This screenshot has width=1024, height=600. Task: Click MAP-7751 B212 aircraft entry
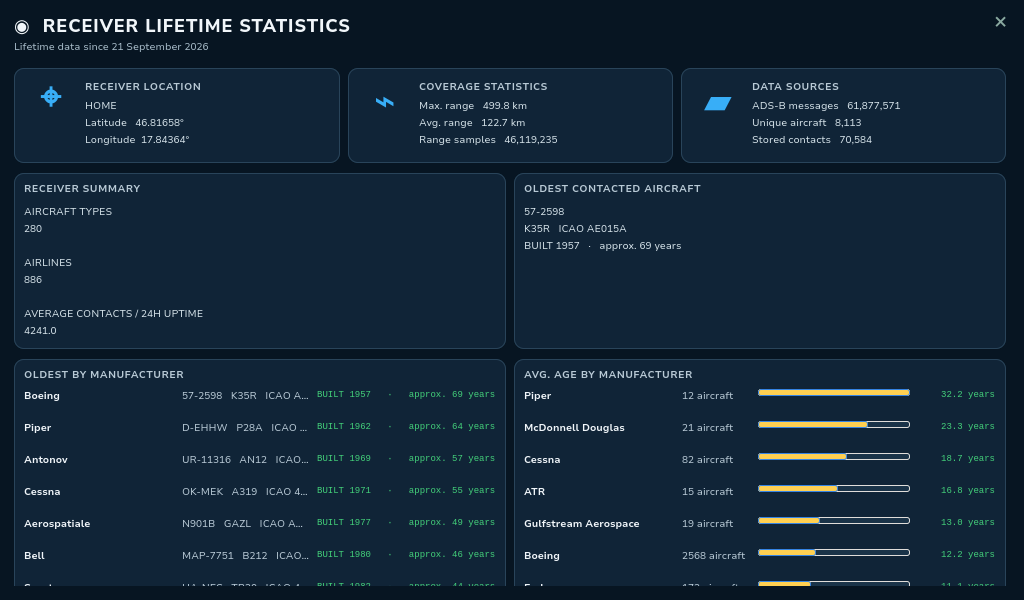click(245, 556)
